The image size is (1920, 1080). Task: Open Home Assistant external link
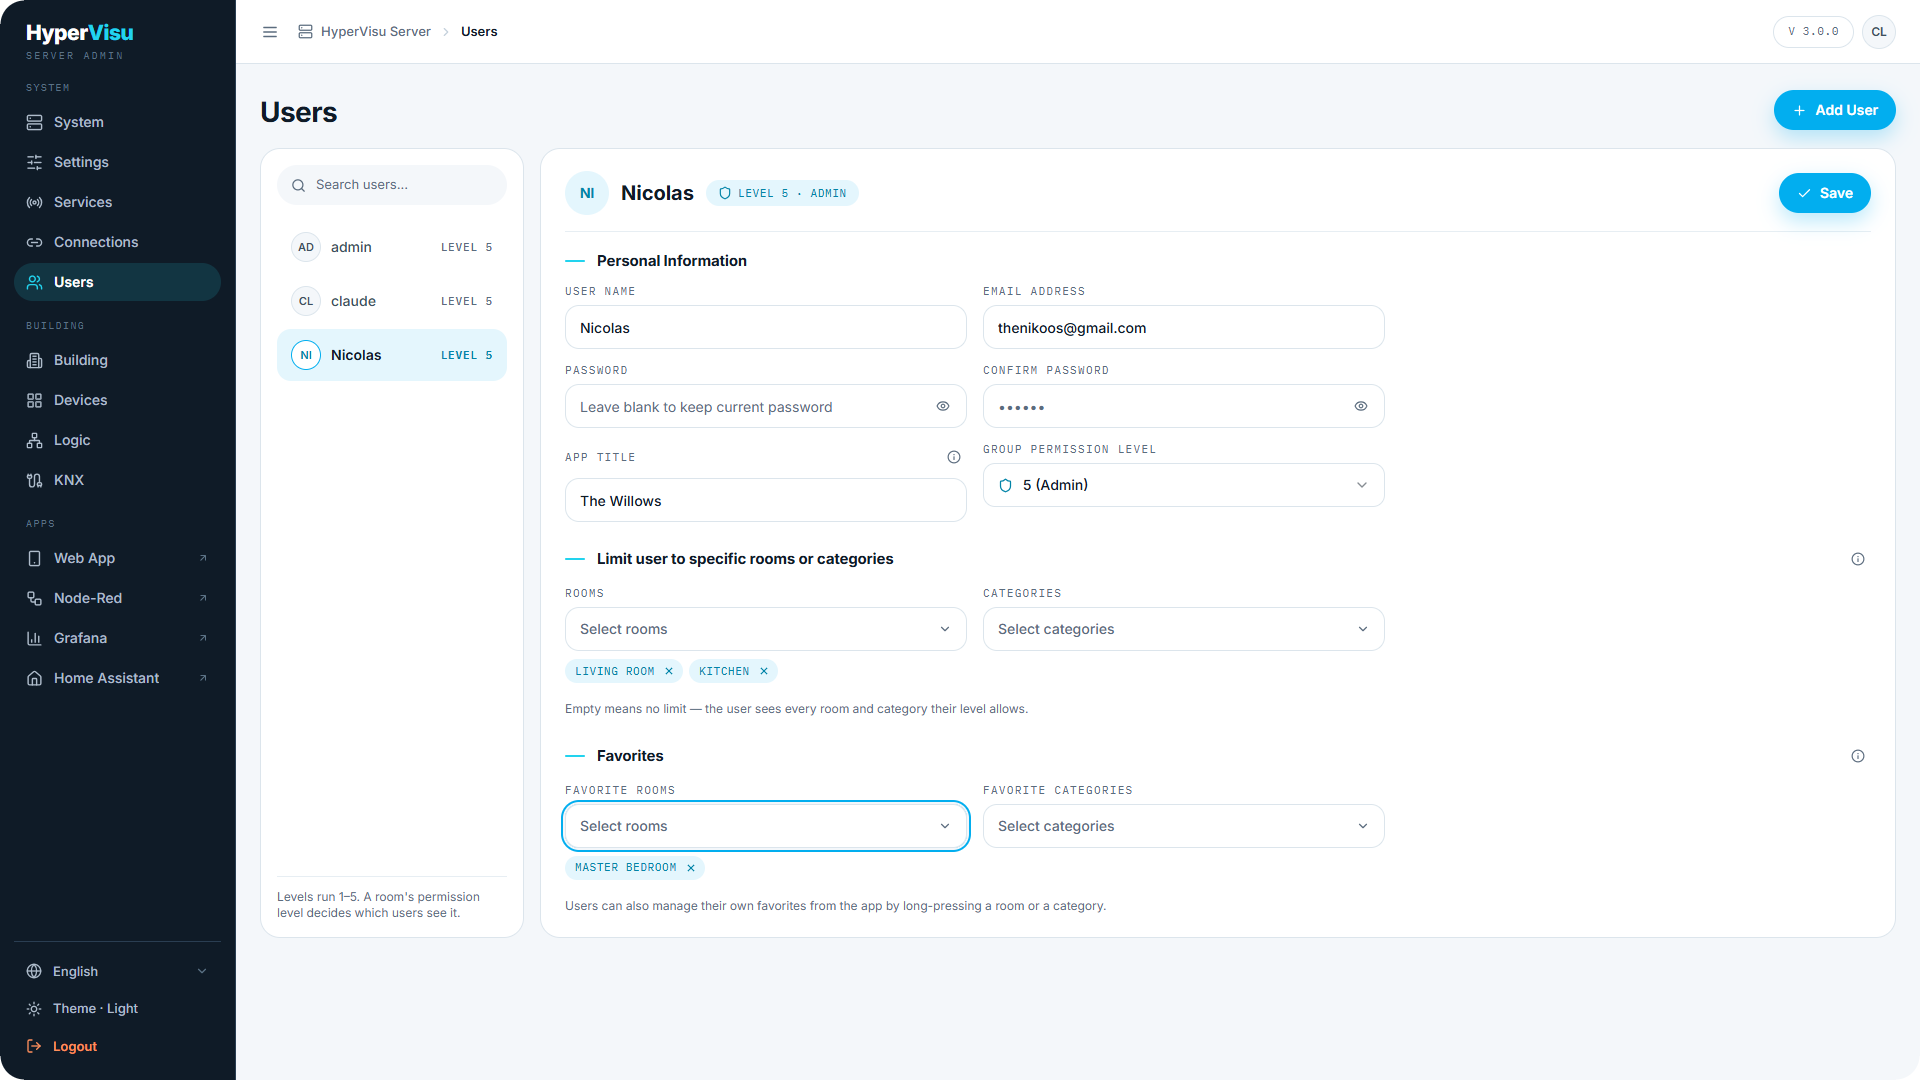[x=118, y=678]
